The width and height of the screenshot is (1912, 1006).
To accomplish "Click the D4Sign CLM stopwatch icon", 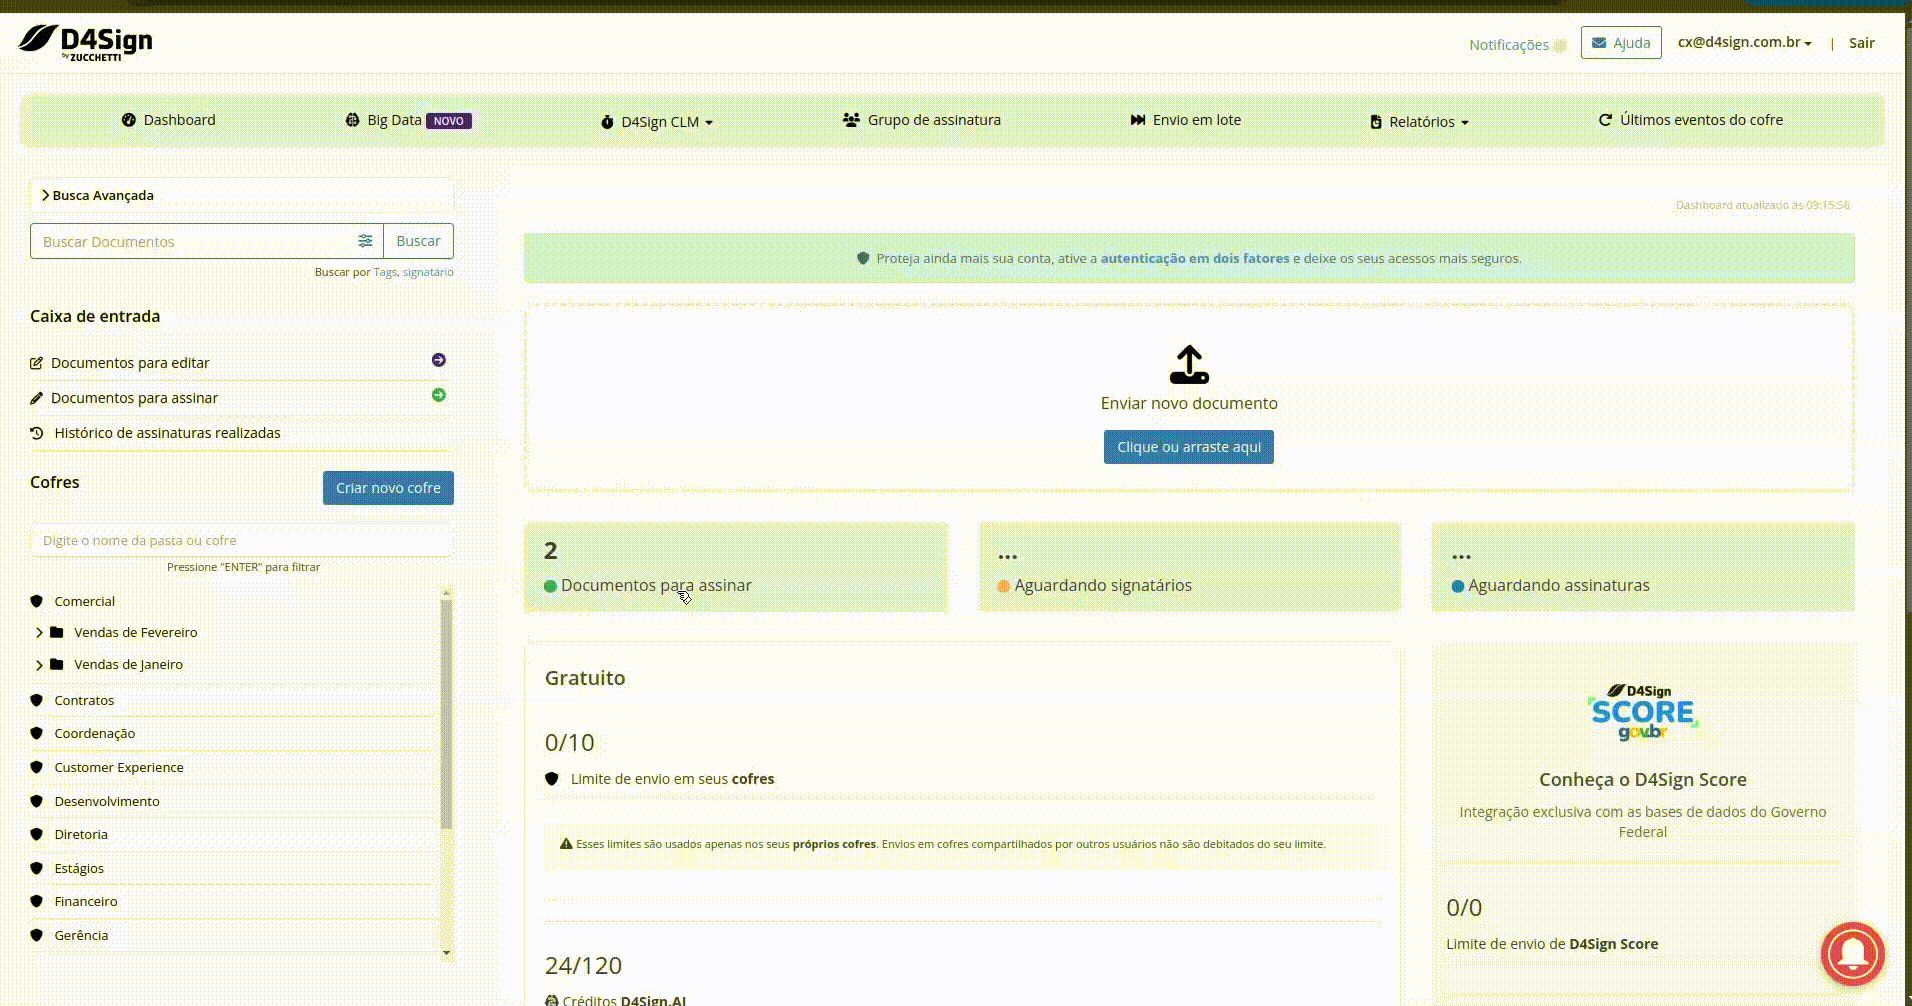I will click(x=607, y=122).
